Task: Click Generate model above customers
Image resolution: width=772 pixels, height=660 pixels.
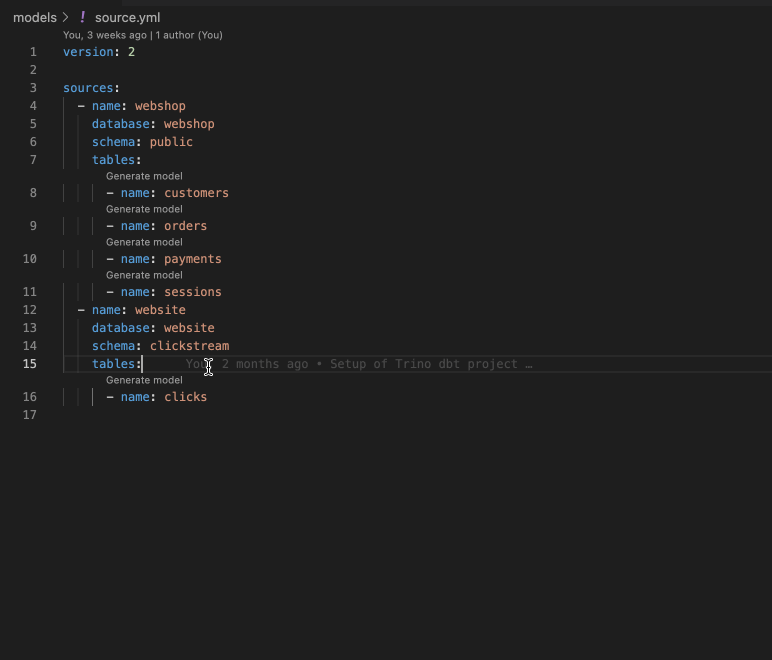Action: [x=144, y=176]
